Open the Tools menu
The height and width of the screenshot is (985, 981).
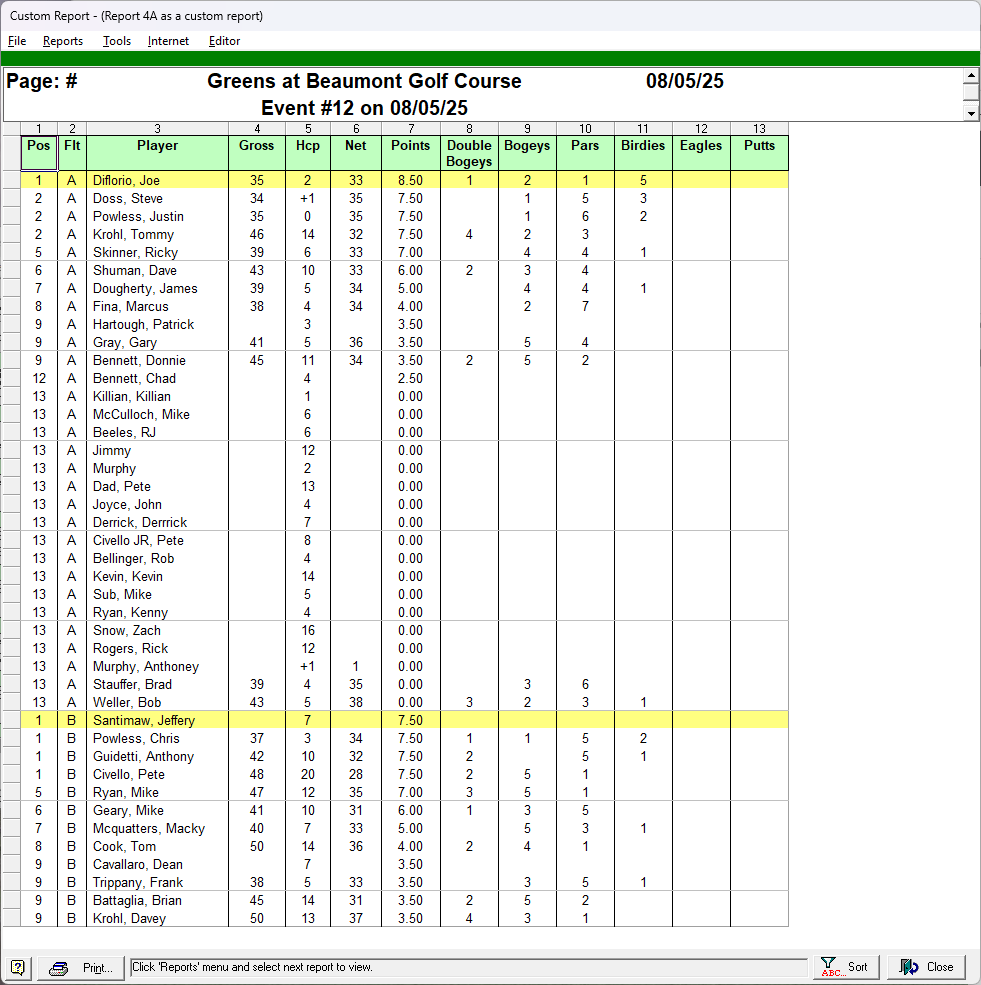(117, 41)
